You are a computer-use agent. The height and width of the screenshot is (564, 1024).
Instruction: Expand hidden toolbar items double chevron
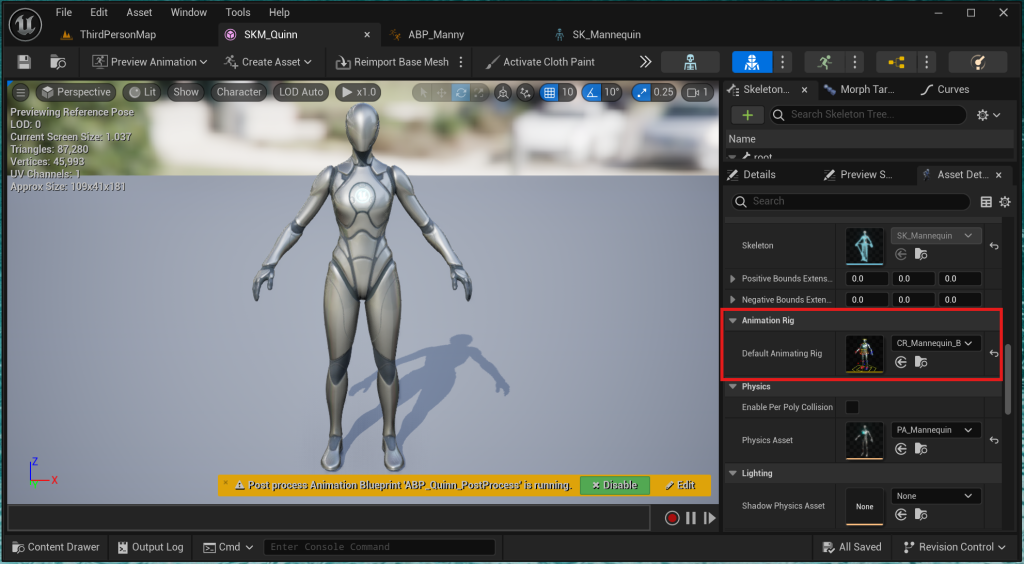pyautogui.click(x=645, y=62)
